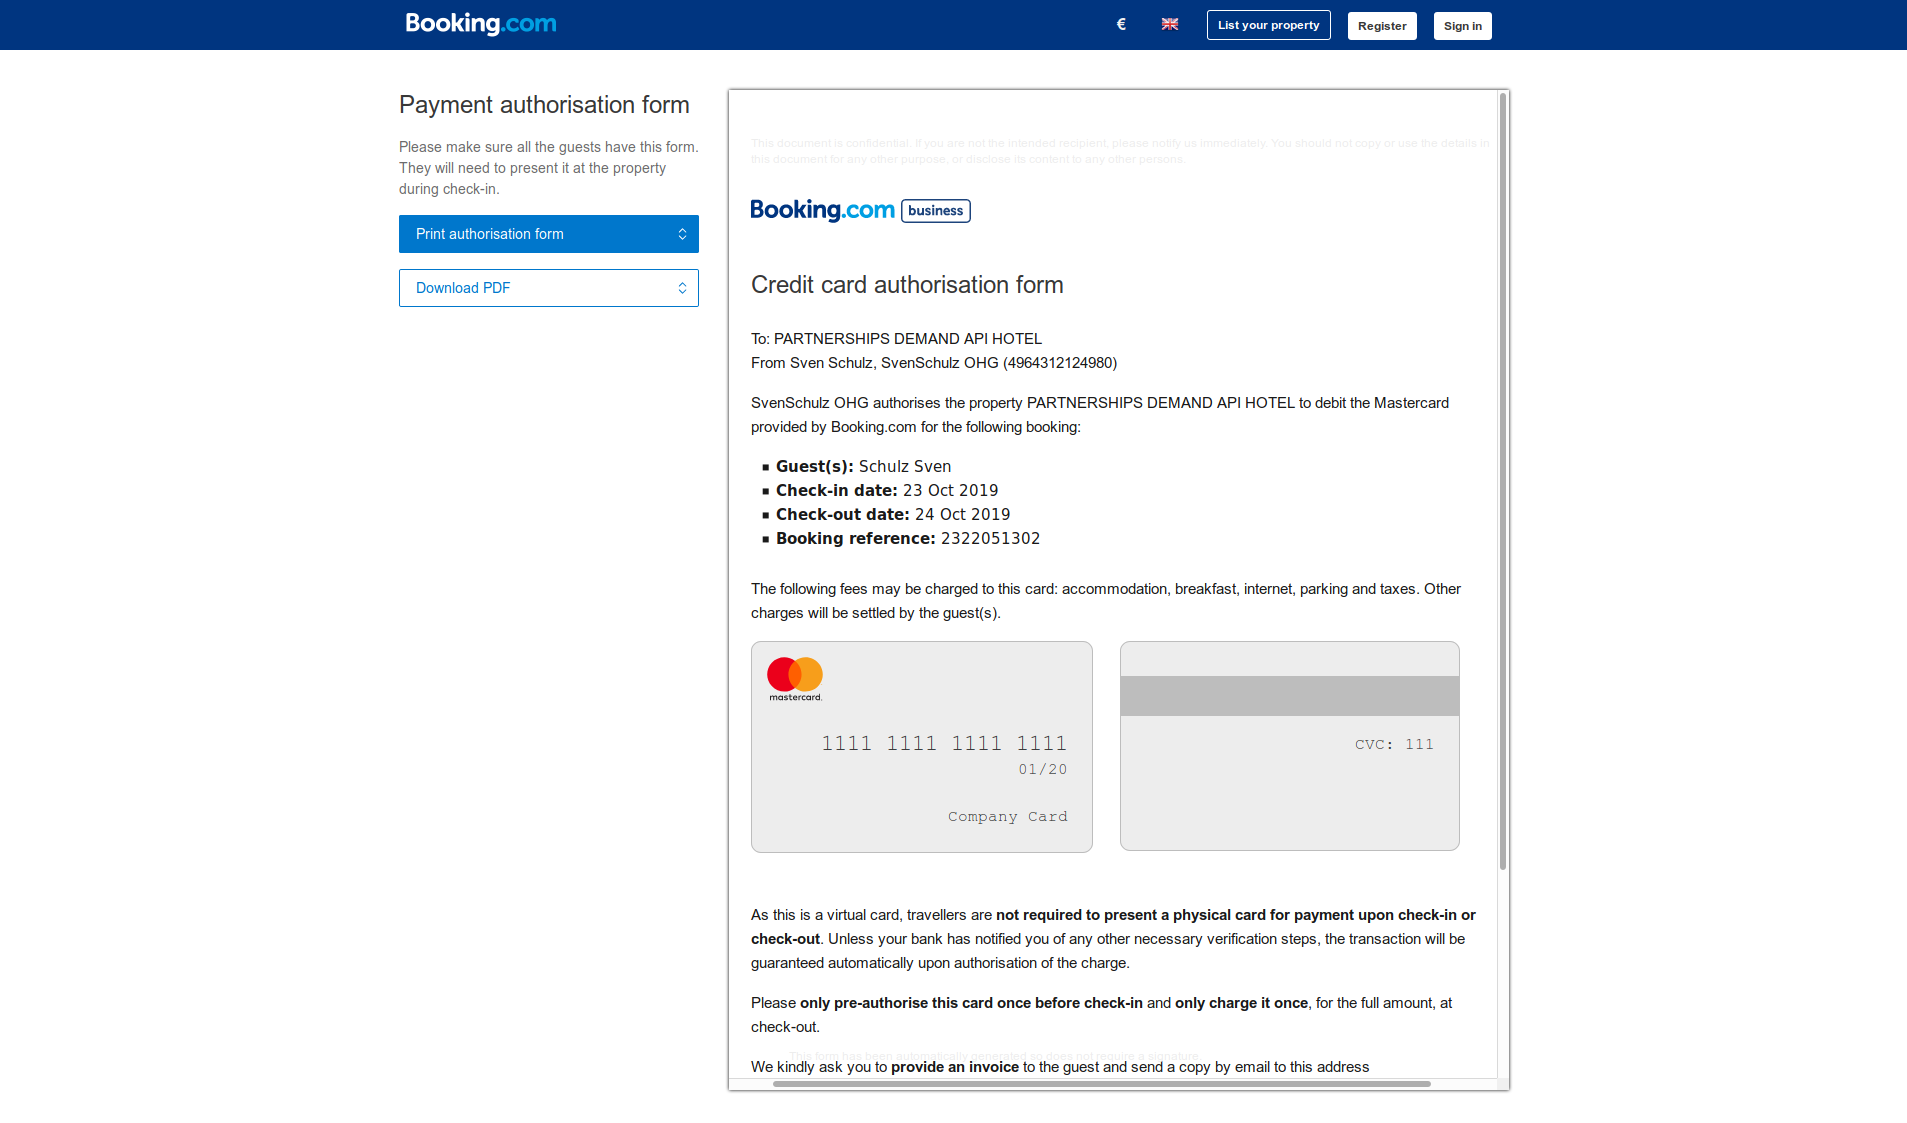The height and width of the screenshot is (1123, 1907).
Task: Expand the Download PDF chevron arrows
Action: [x=682, y=288]
